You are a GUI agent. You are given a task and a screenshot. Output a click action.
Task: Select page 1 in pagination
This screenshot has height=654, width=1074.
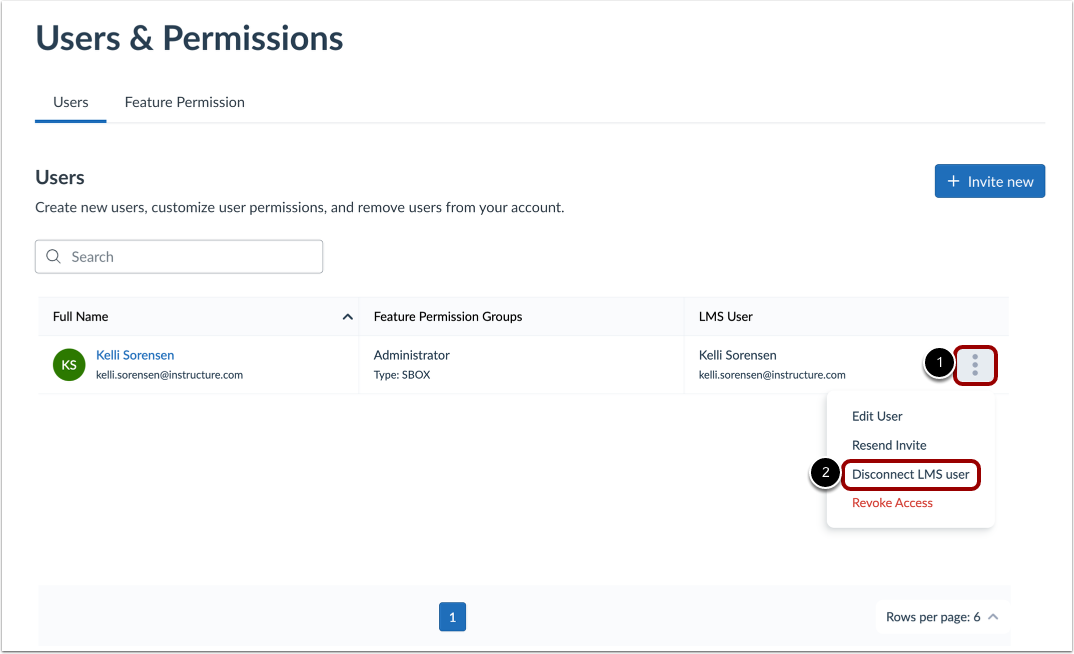[452, 617]
